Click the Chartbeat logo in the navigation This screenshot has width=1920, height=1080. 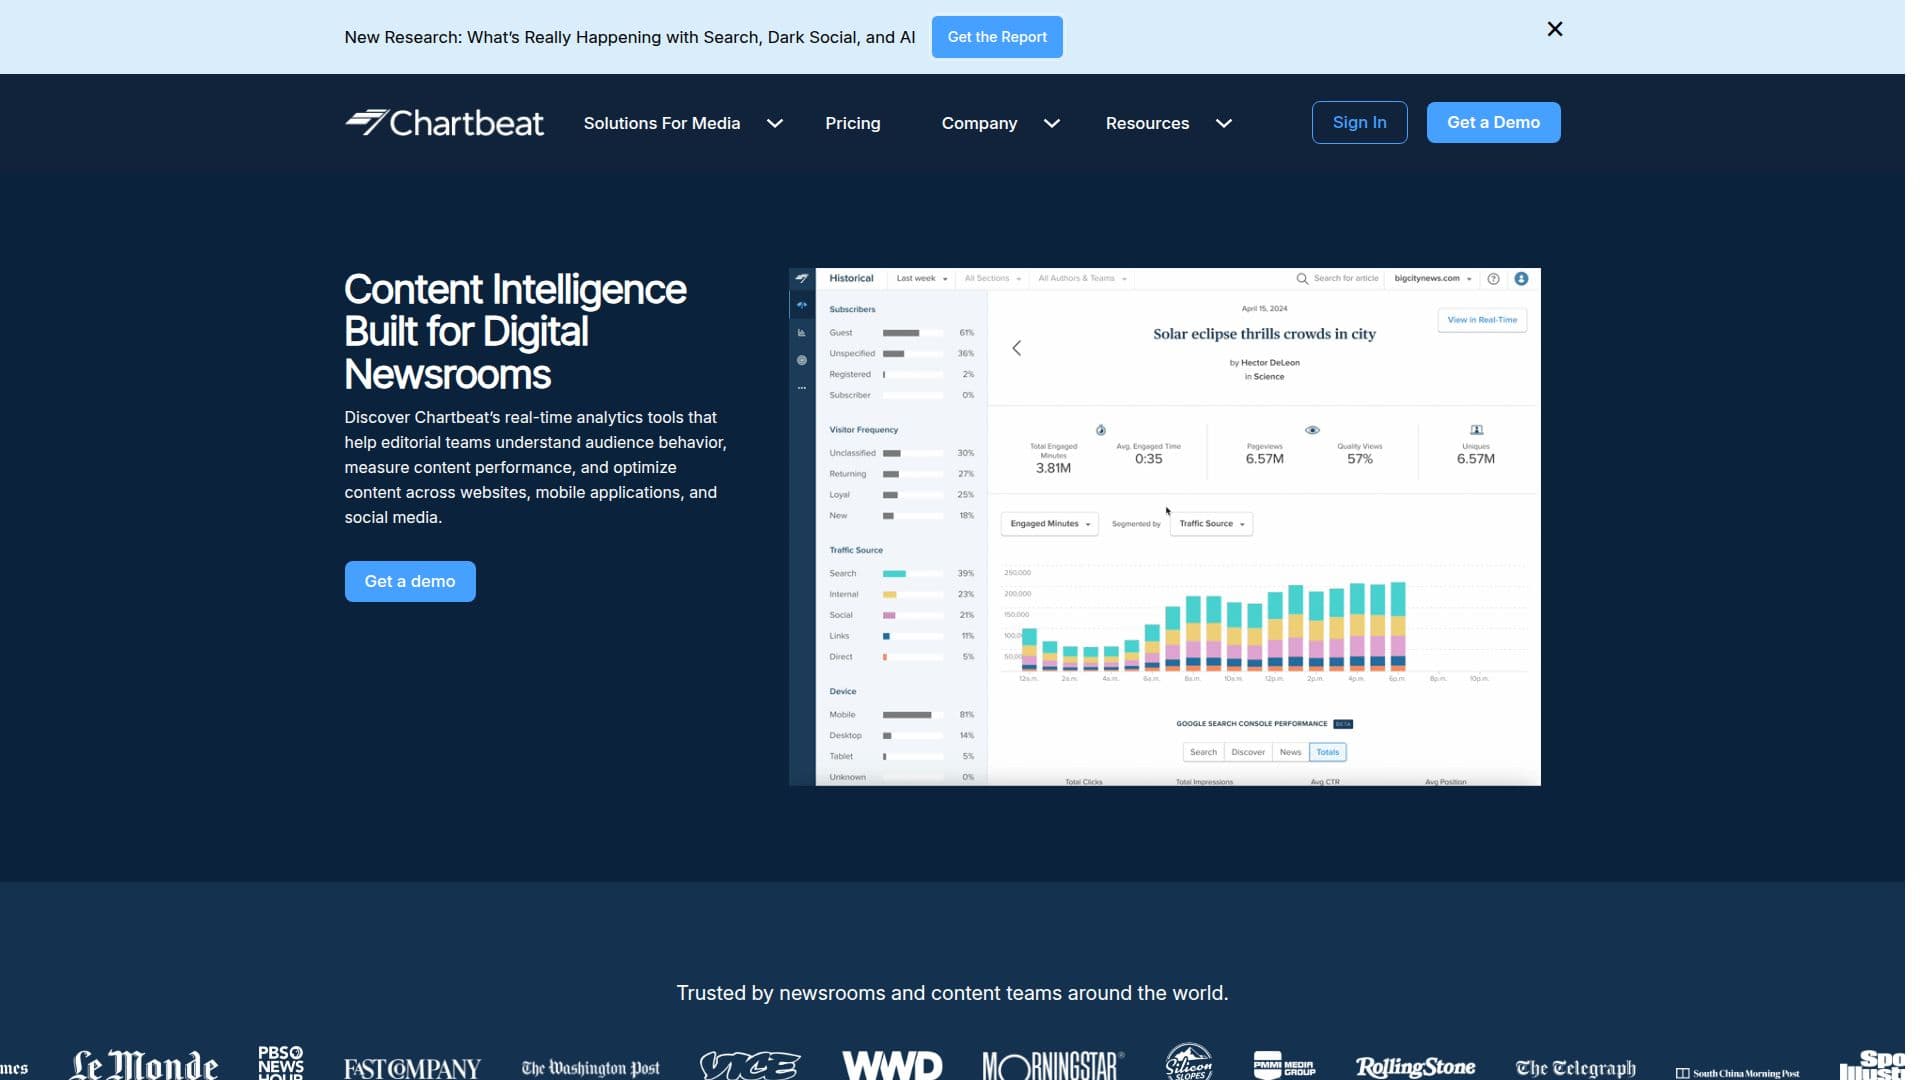click(444, 123)
